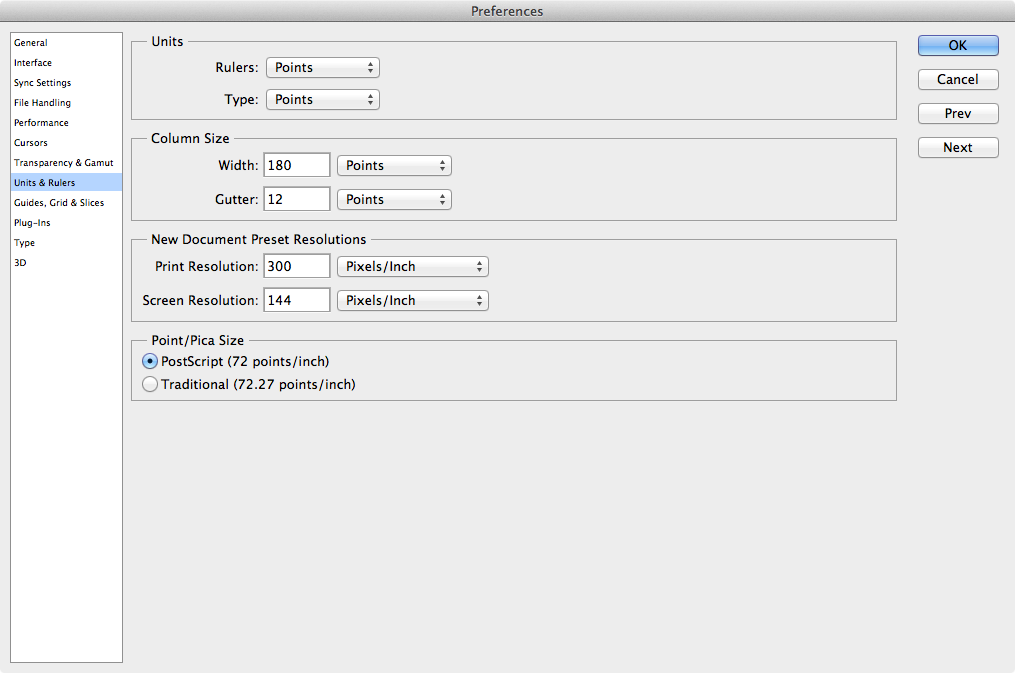
Task: Open the Rulers units dropdown
Action: (323, 68)
